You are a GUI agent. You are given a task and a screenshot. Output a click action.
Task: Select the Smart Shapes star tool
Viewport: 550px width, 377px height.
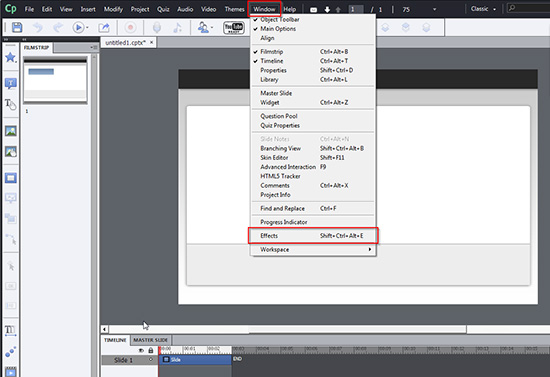tap(11, 57)
